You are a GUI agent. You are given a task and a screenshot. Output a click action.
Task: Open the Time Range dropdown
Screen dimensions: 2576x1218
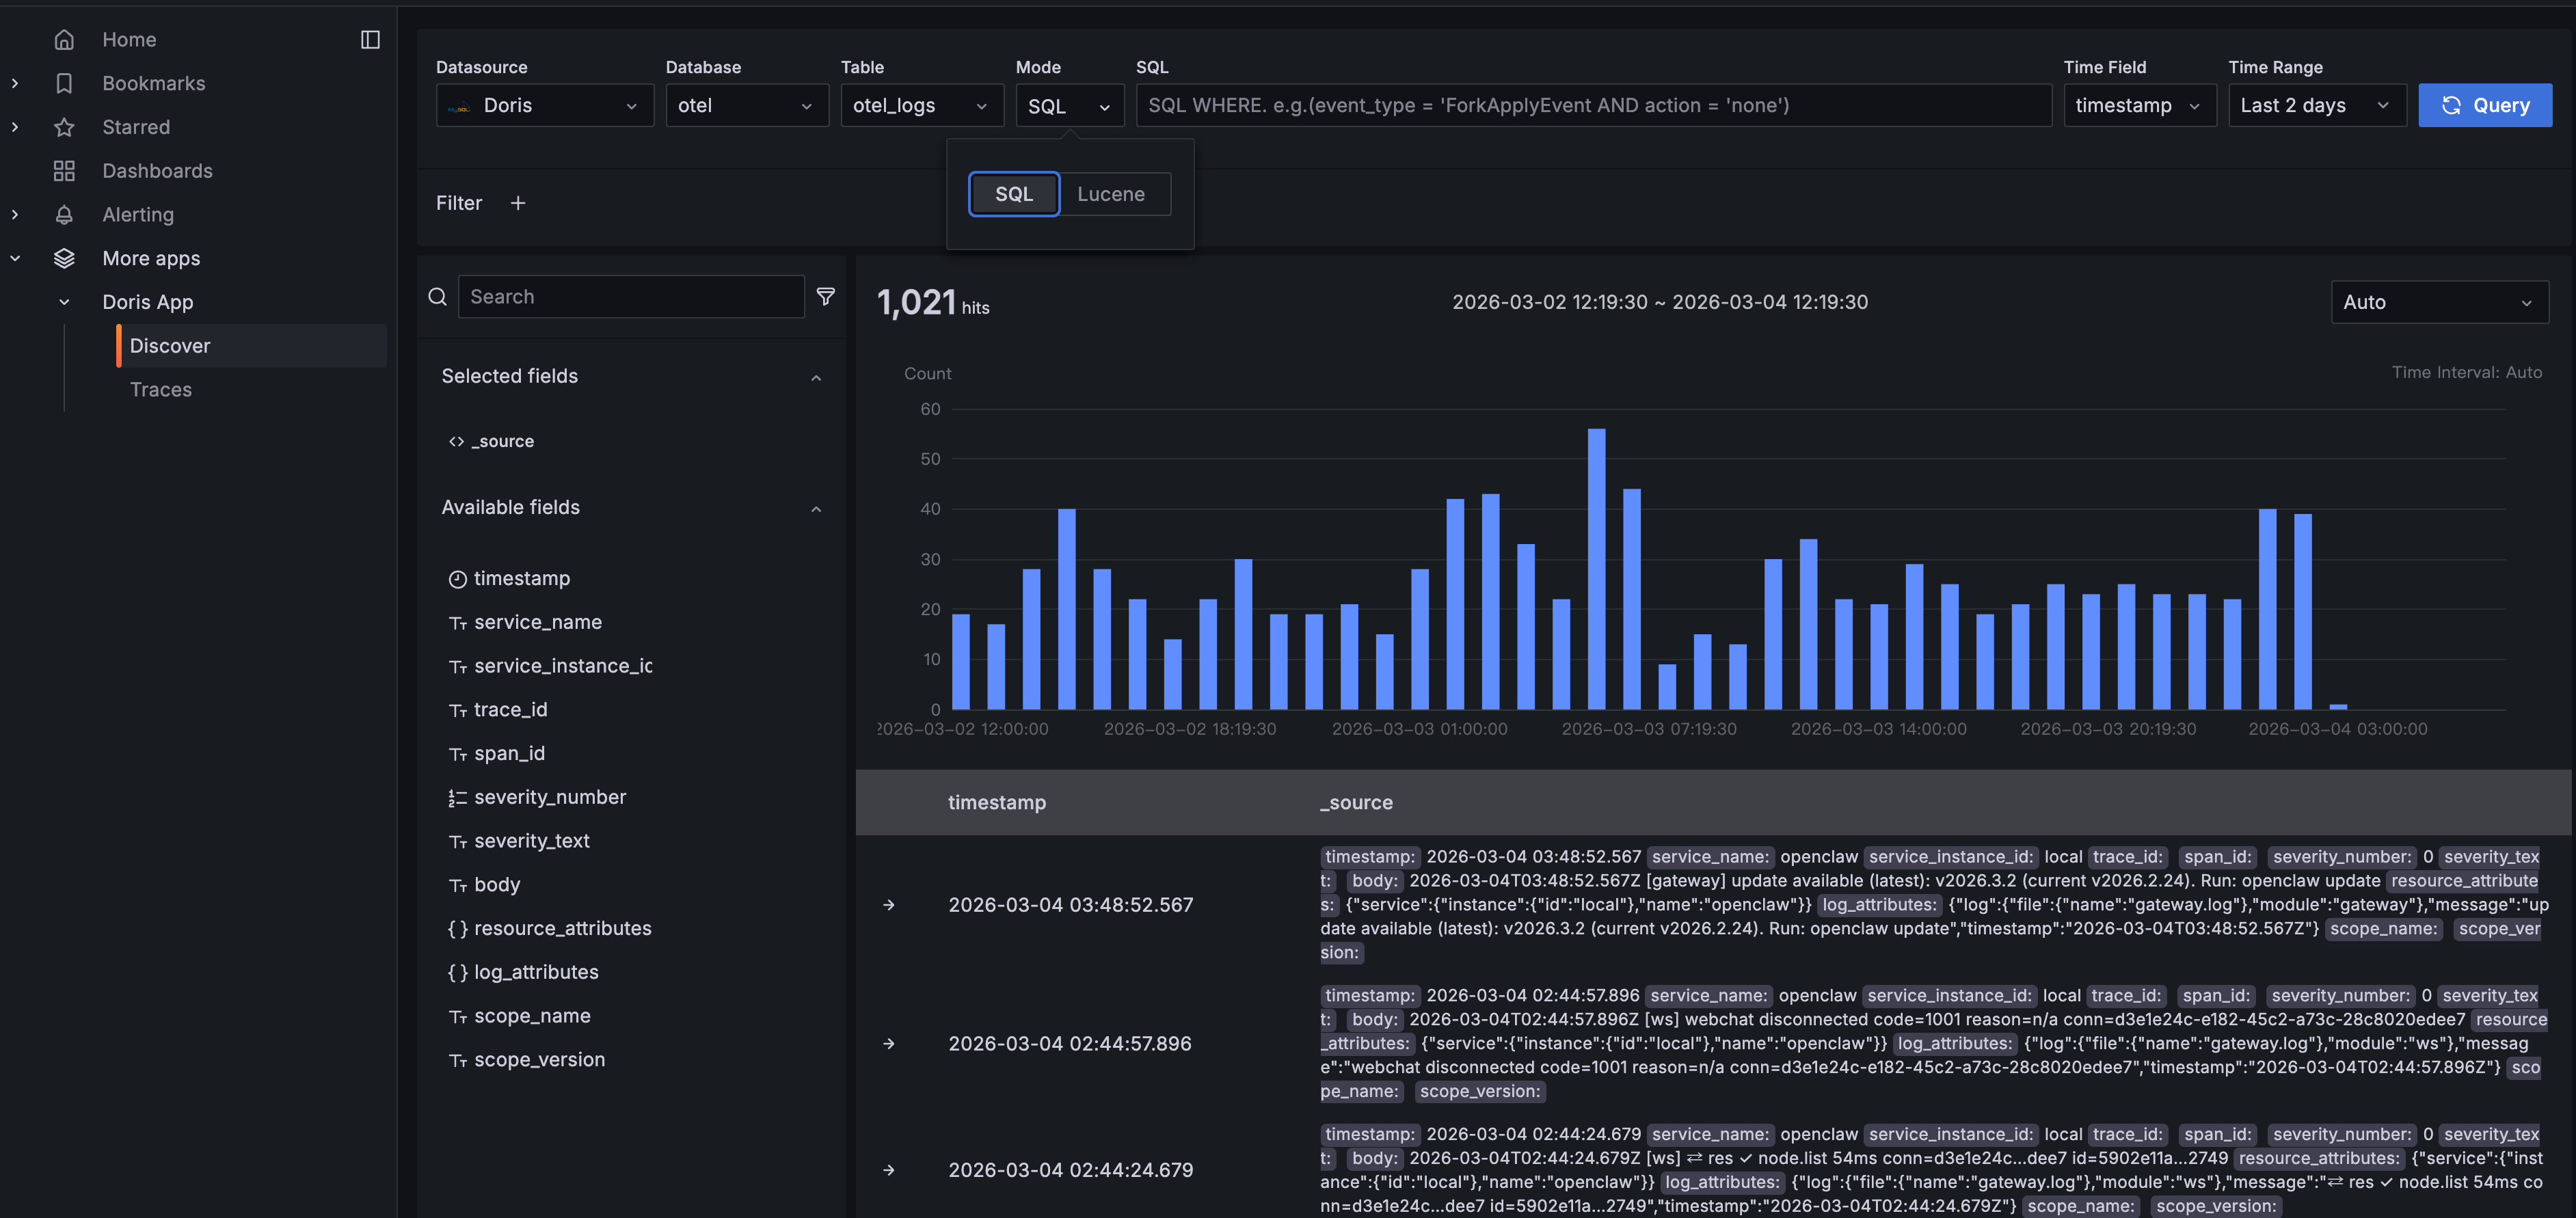pos(2315,105)
